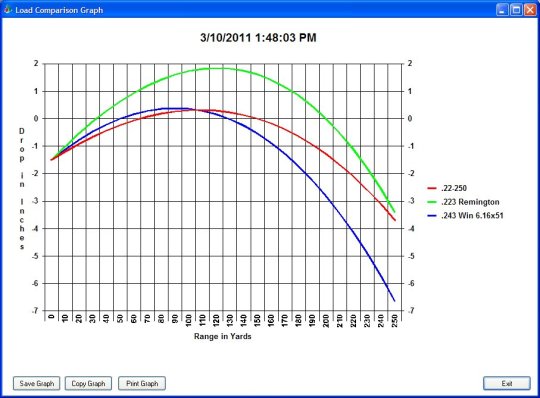Image resolution: width=540 pixels, height=398 pixels.
Task: Click the 150 yard x-axis tick label
Action: click(x=257, y=321)
